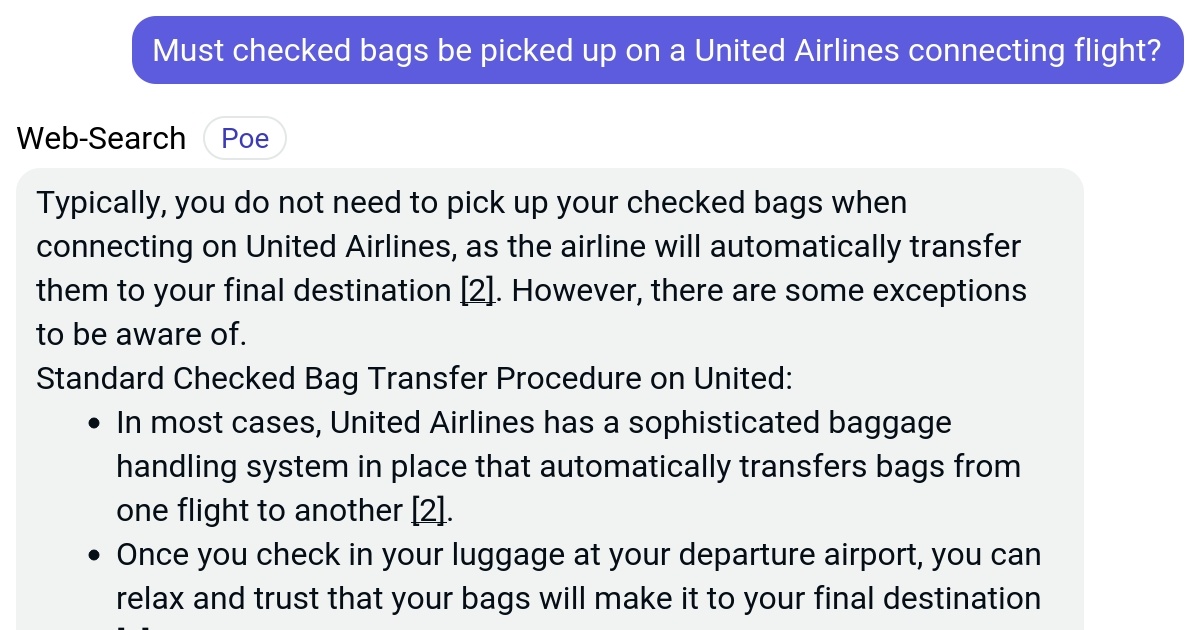
Task: Click the bullet marker beside the first list item
Action: tap(94, 420)
